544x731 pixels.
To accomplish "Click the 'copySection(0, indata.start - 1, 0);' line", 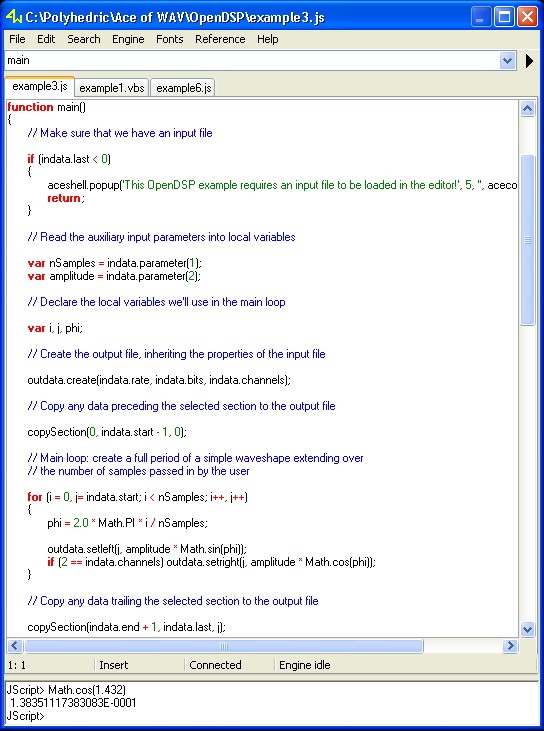I will (x=107, y=432).
